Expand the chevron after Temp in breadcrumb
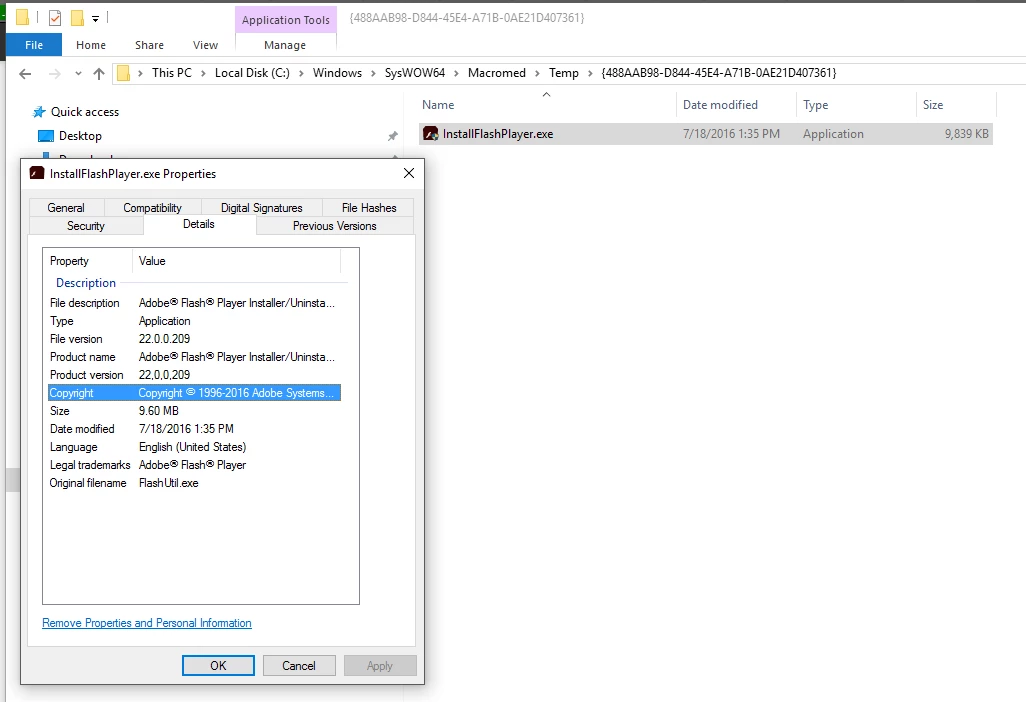 point(590,73)
